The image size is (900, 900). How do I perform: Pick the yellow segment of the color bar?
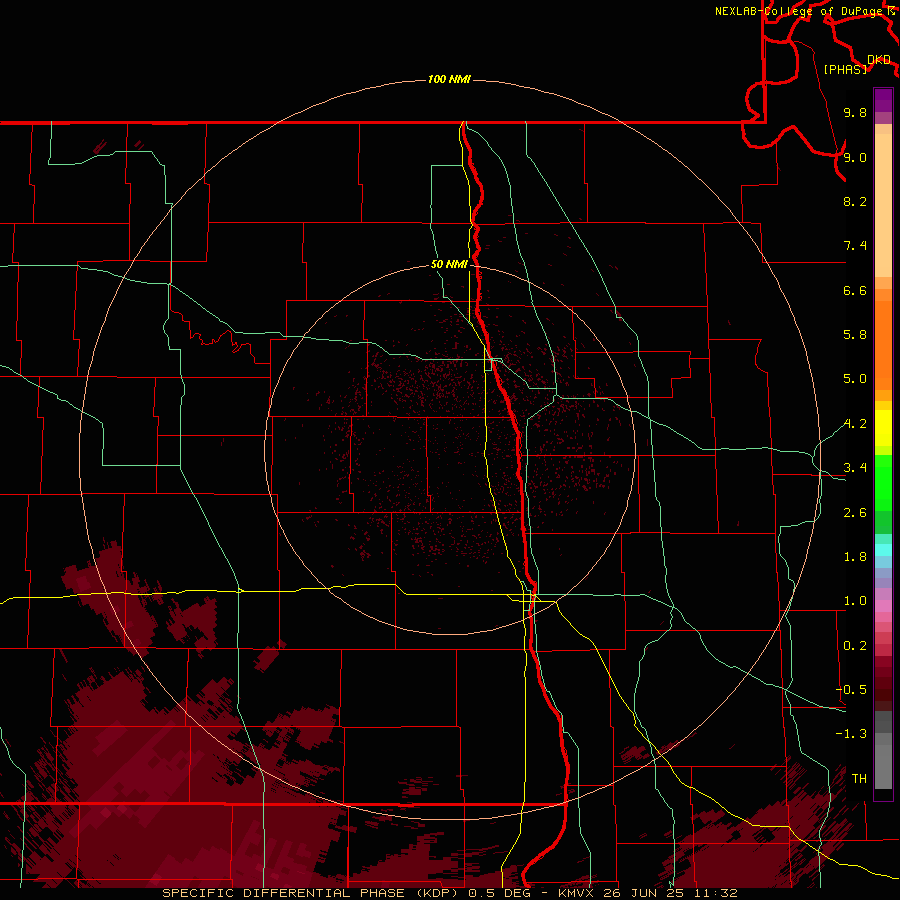[883, 428]
